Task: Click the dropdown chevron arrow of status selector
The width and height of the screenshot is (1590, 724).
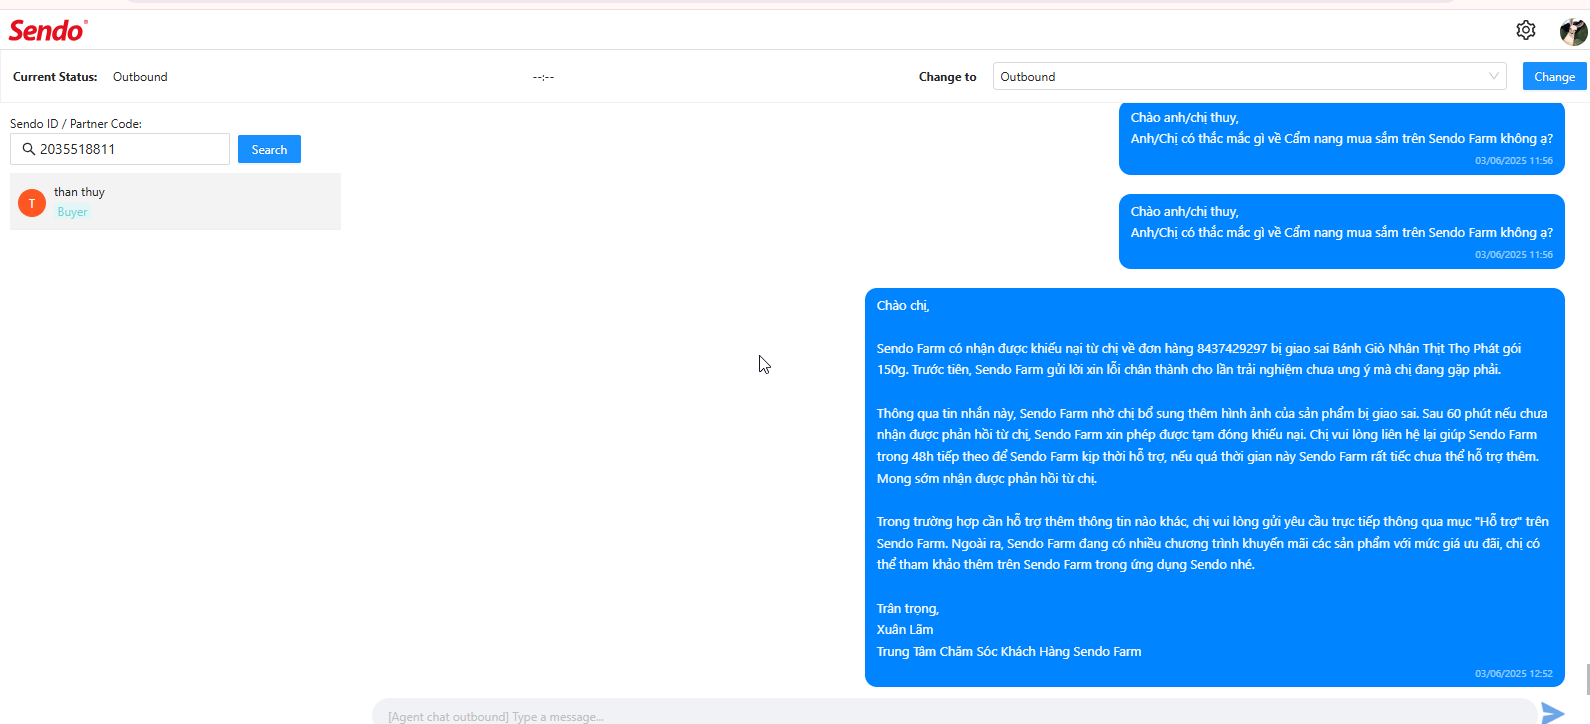Action: [1493, 76]
